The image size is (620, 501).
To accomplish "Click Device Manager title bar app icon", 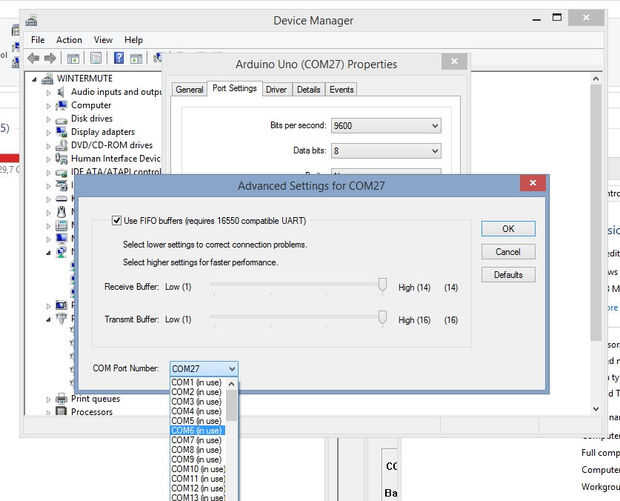I will [x=31, y=21].
